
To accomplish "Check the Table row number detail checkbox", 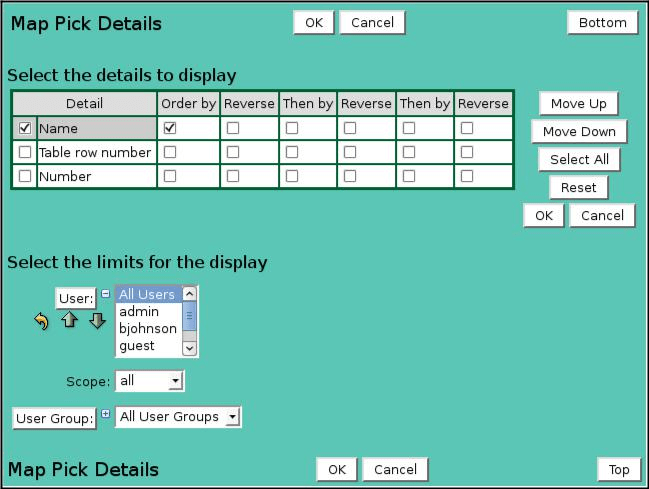I will tap(25, 152).
